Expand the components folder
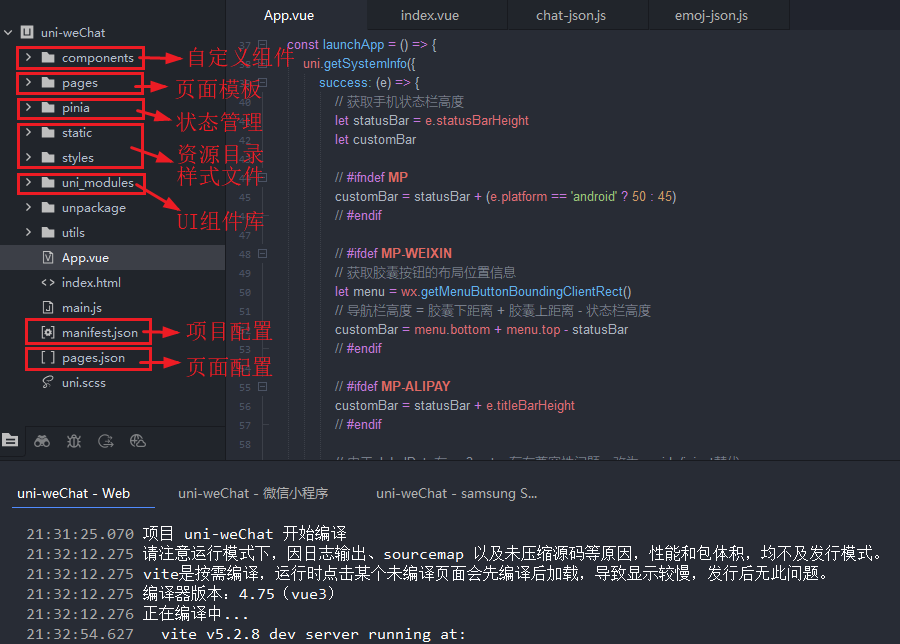Viewport: 900px width, 644px height. (27, 57)
